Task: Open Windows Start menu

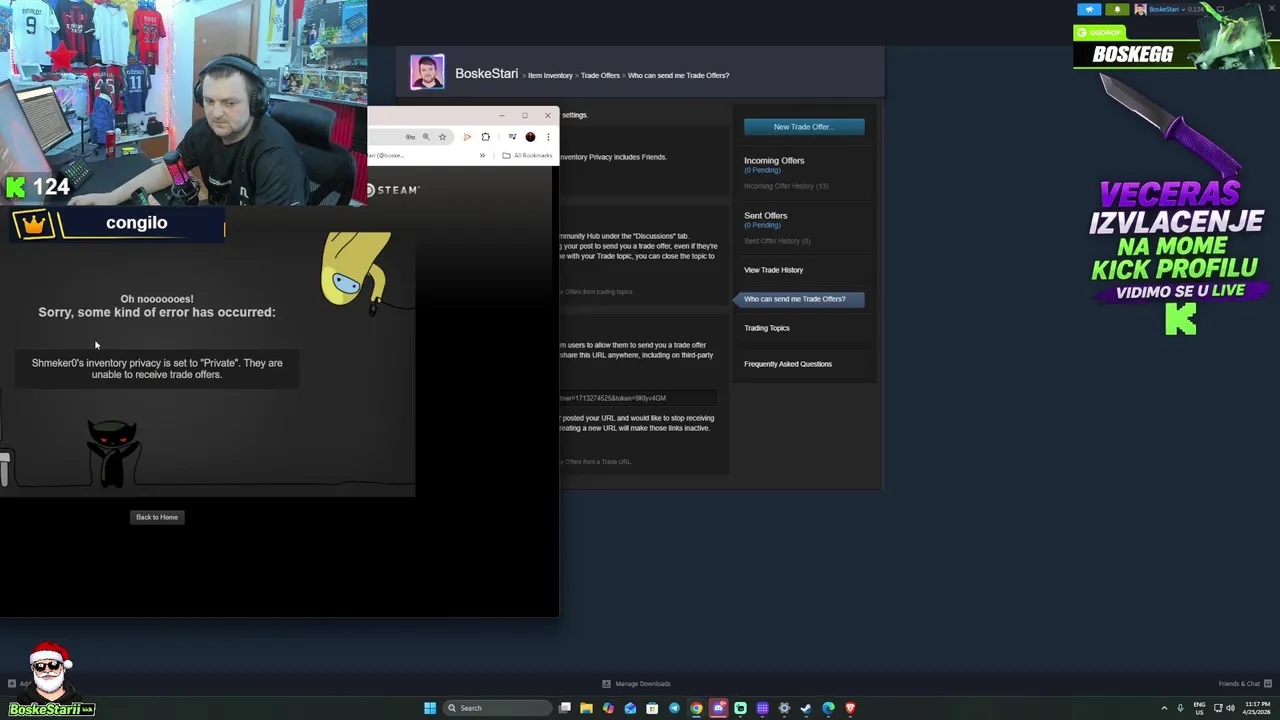Action: pyautogui.click(x=430, y=708)
